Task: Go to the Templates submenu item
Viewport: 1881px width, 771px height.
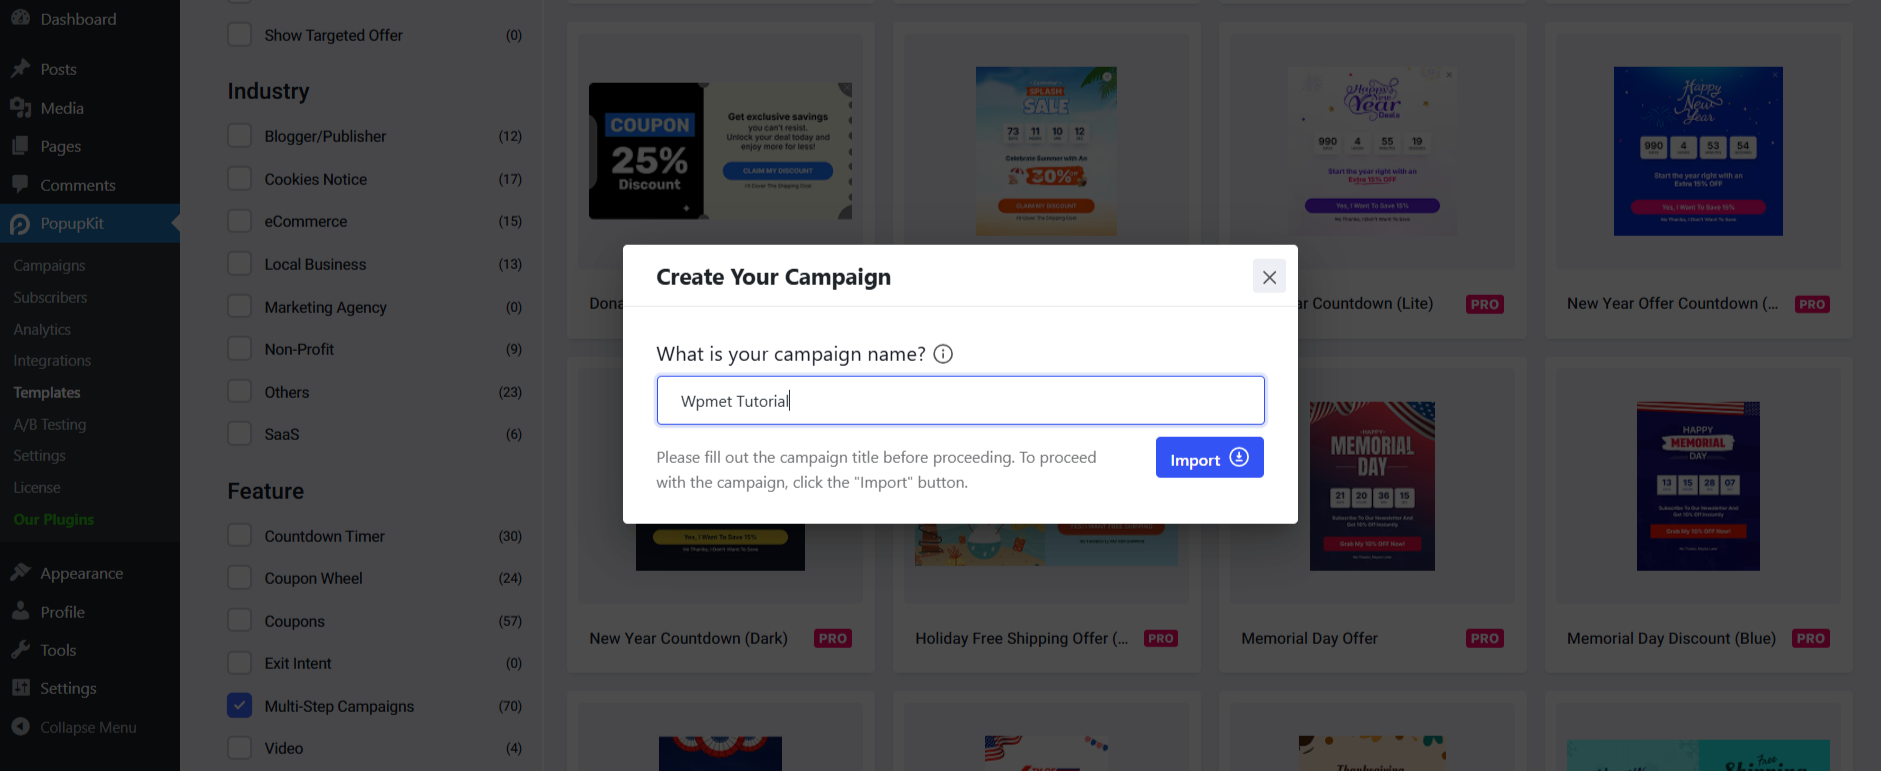Action: pos(46,392)
